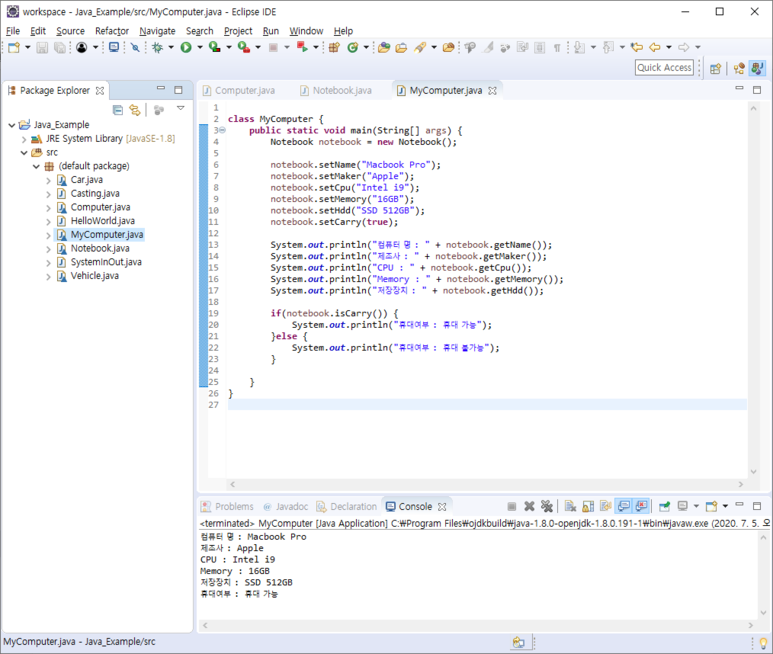Screen dimensions: 773x654
Task: Click Remove All Terminated Launches icon
Action: coord(546,506)
